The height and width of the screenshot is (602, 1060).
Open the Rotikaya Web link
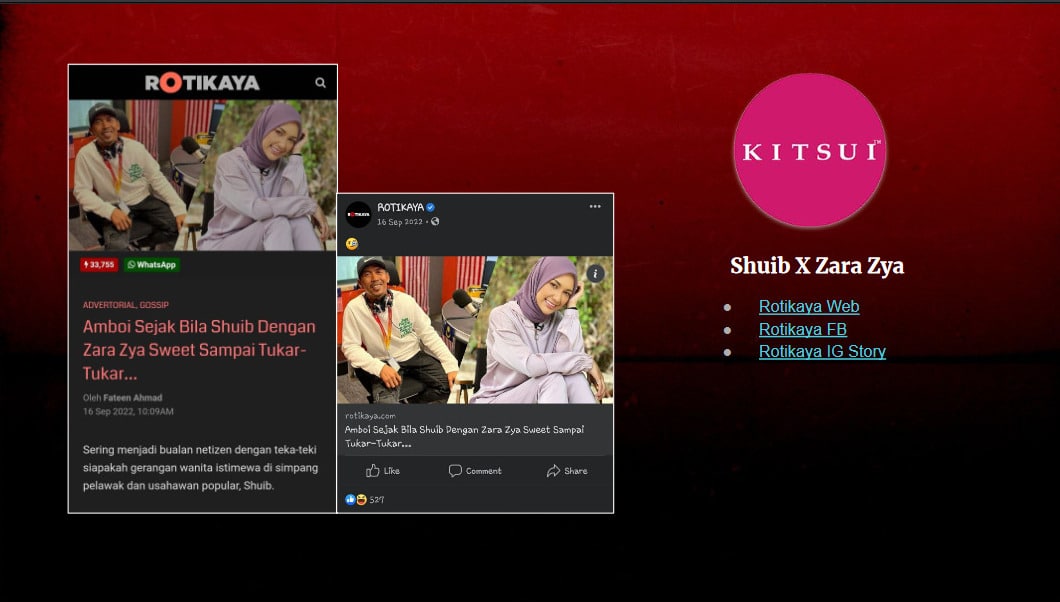(808, 307)
